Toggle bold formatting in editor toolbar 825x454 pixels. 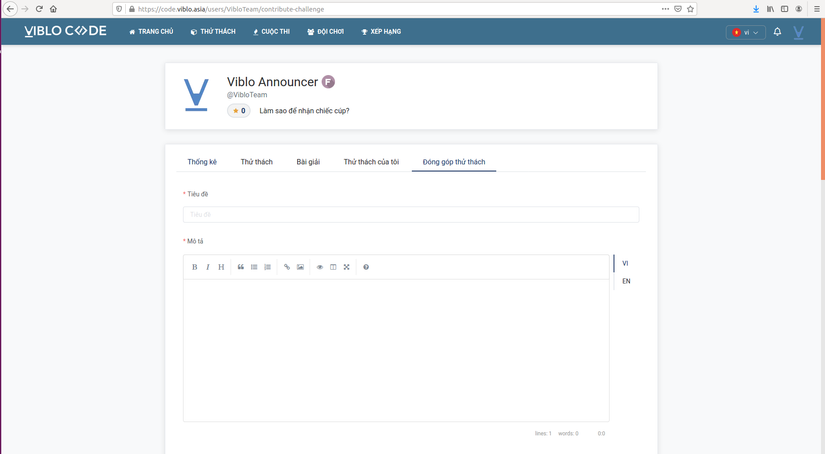click(x=195, y=267)
